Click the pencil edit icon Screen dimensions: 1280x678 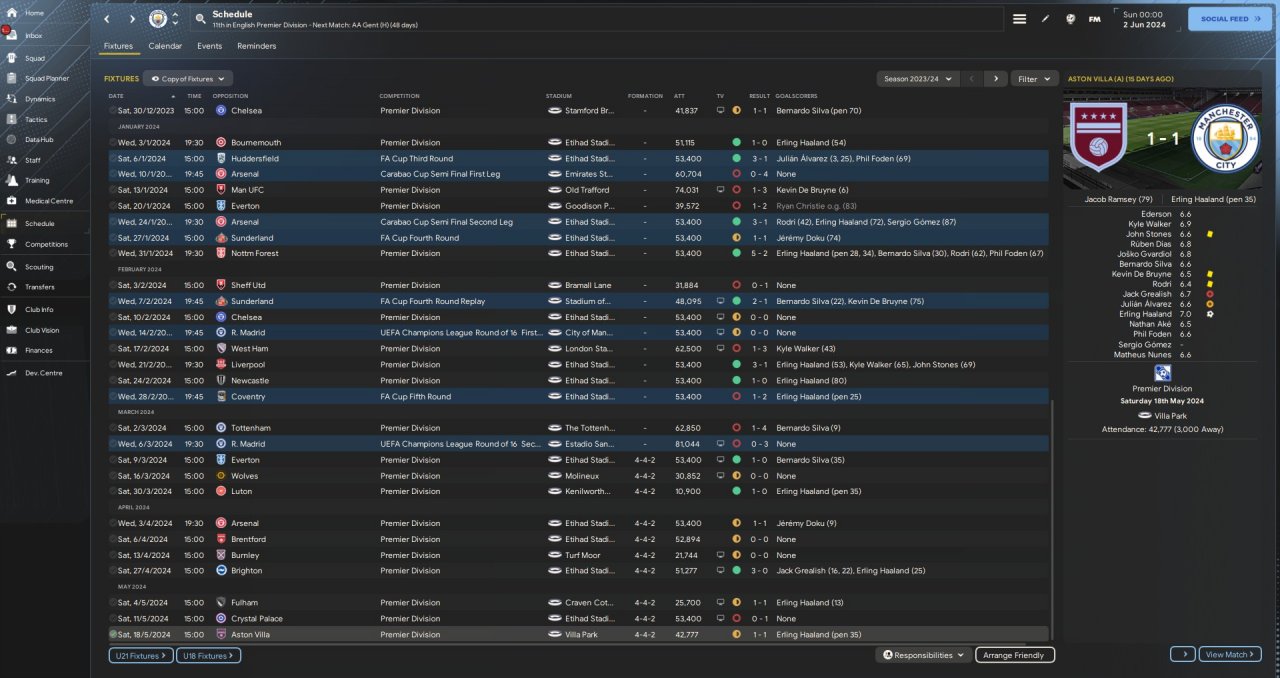pos(1046,19)
